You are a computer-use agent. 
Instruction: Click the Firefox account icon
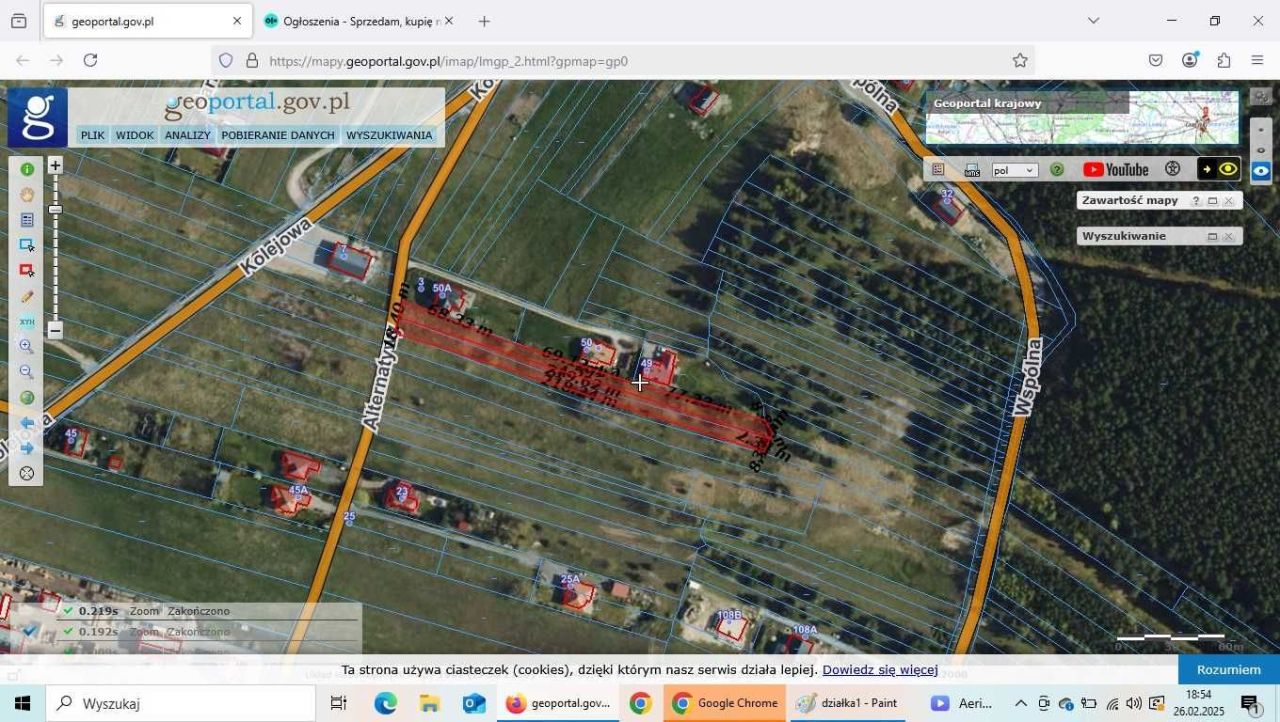1190,60
